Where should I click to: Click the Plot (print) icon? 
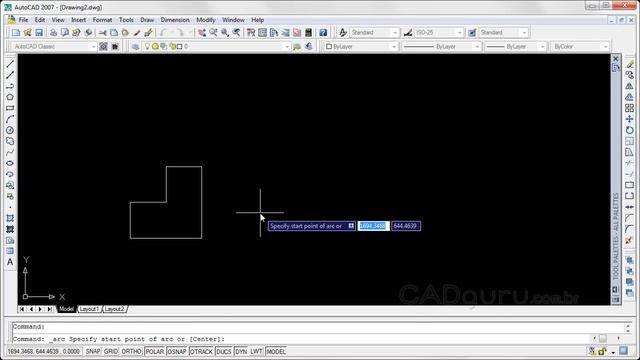click(53, 33)
